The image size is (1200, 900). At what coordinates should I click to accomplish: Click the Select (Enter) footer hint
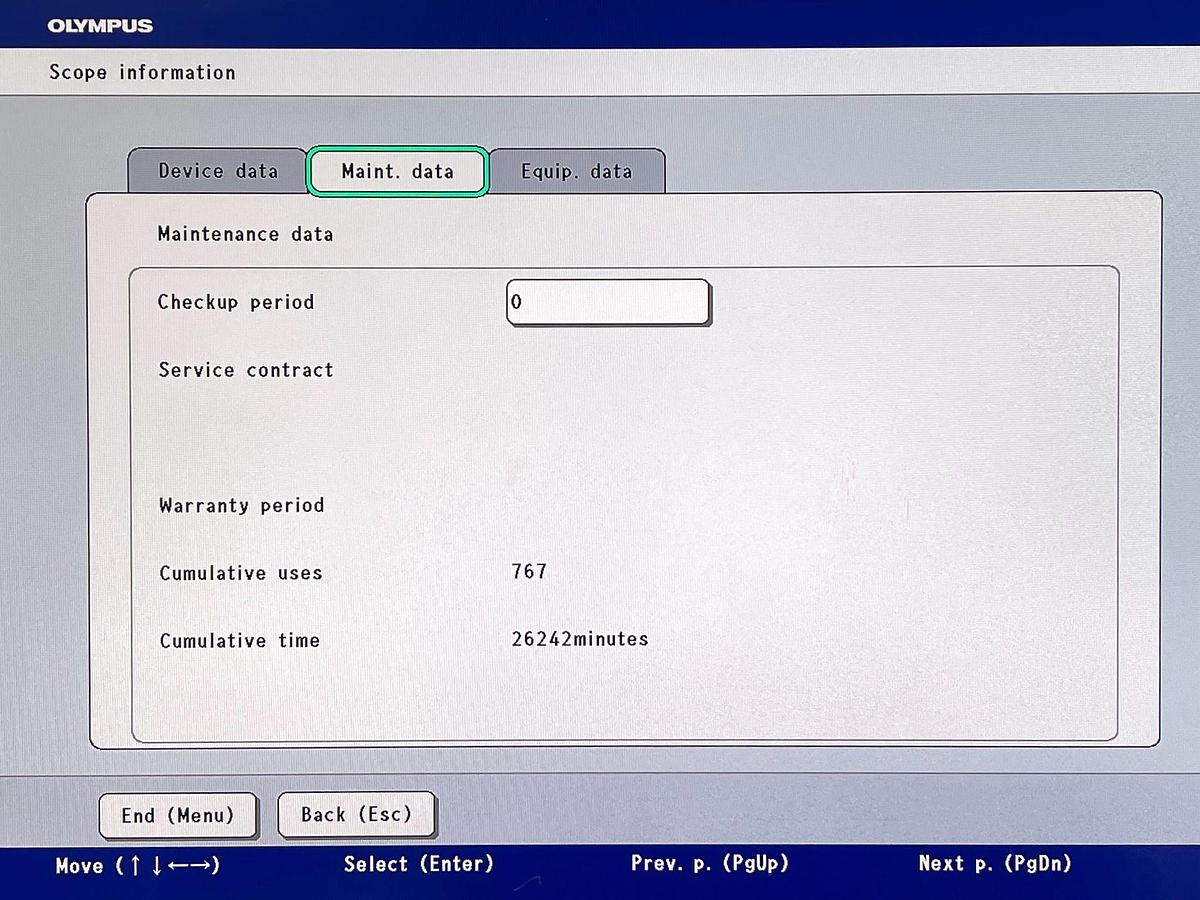pyautogui.click(x=419, y=864)
